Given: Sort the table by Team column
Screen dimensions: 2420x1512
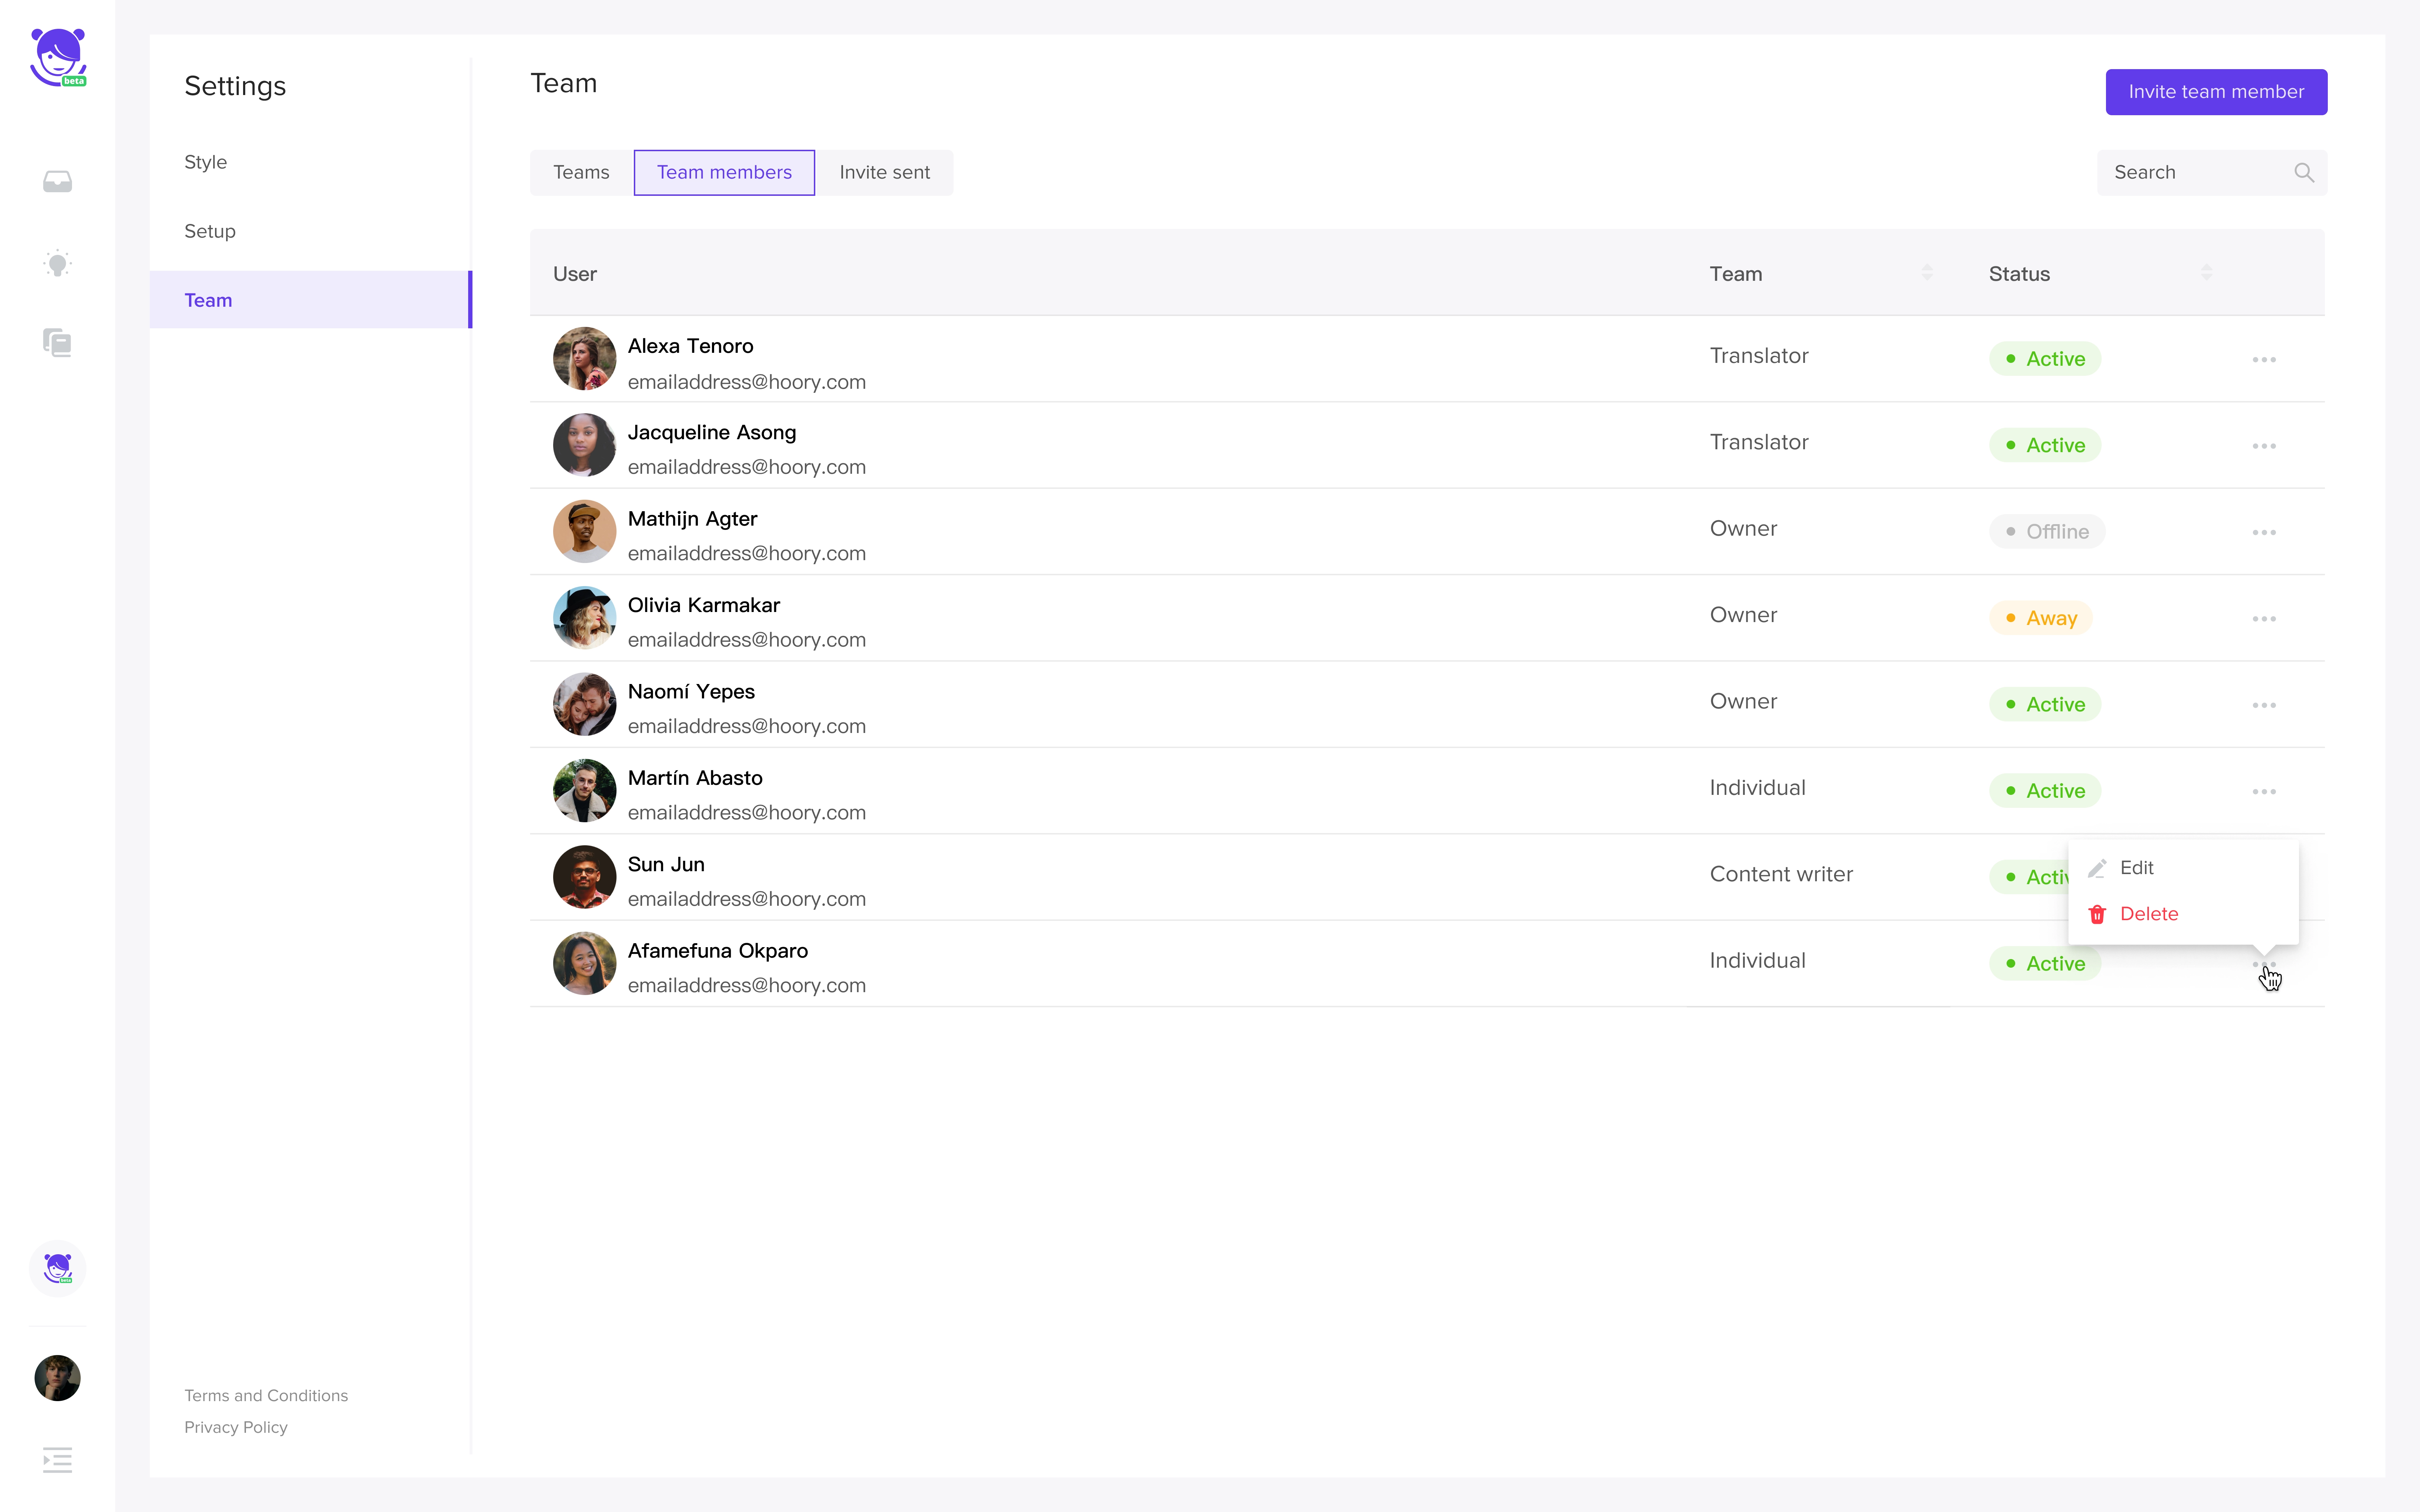Looking at the screenshot, I should coord(1927,273).
